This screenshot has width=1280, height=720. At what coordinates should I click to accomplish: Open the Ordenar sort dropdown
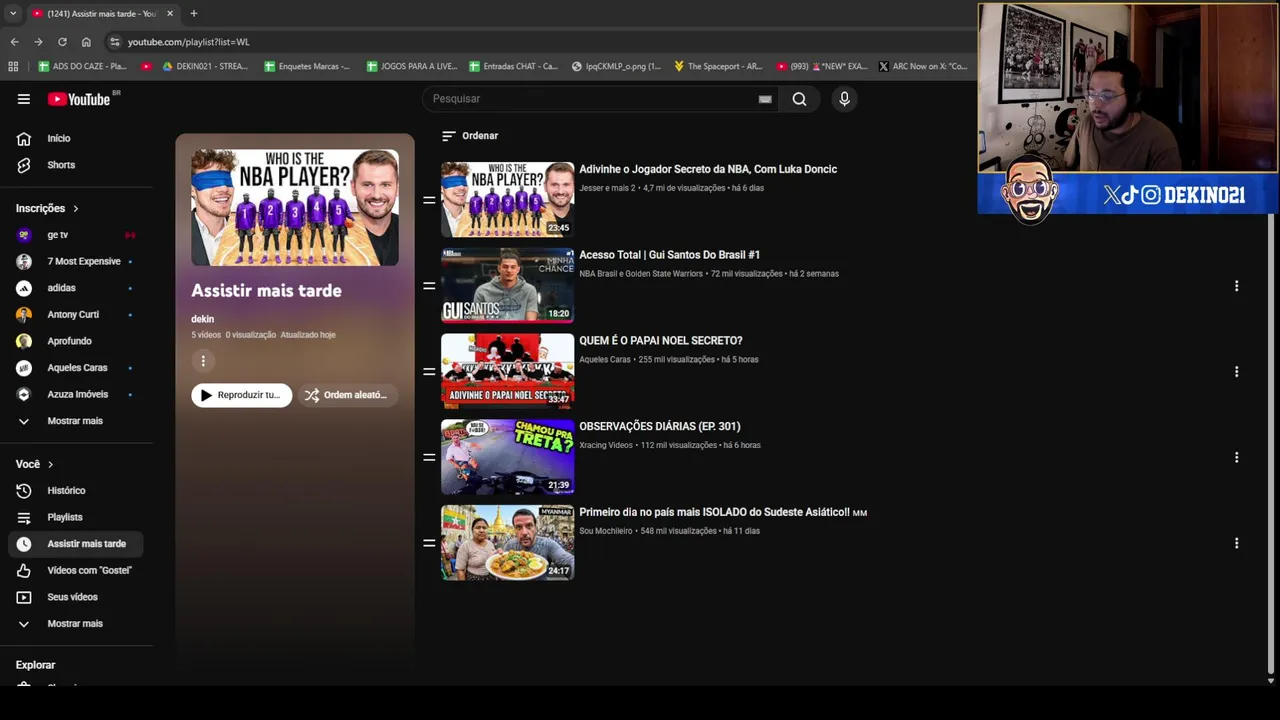pyautogui.click(x=470, y=136)
